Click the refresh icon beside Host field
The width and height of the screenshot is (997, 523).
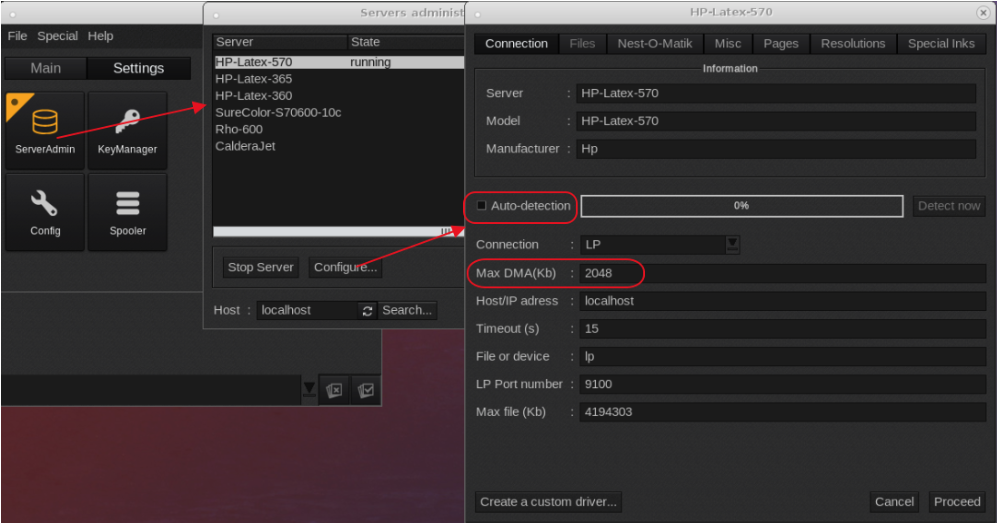367,311
